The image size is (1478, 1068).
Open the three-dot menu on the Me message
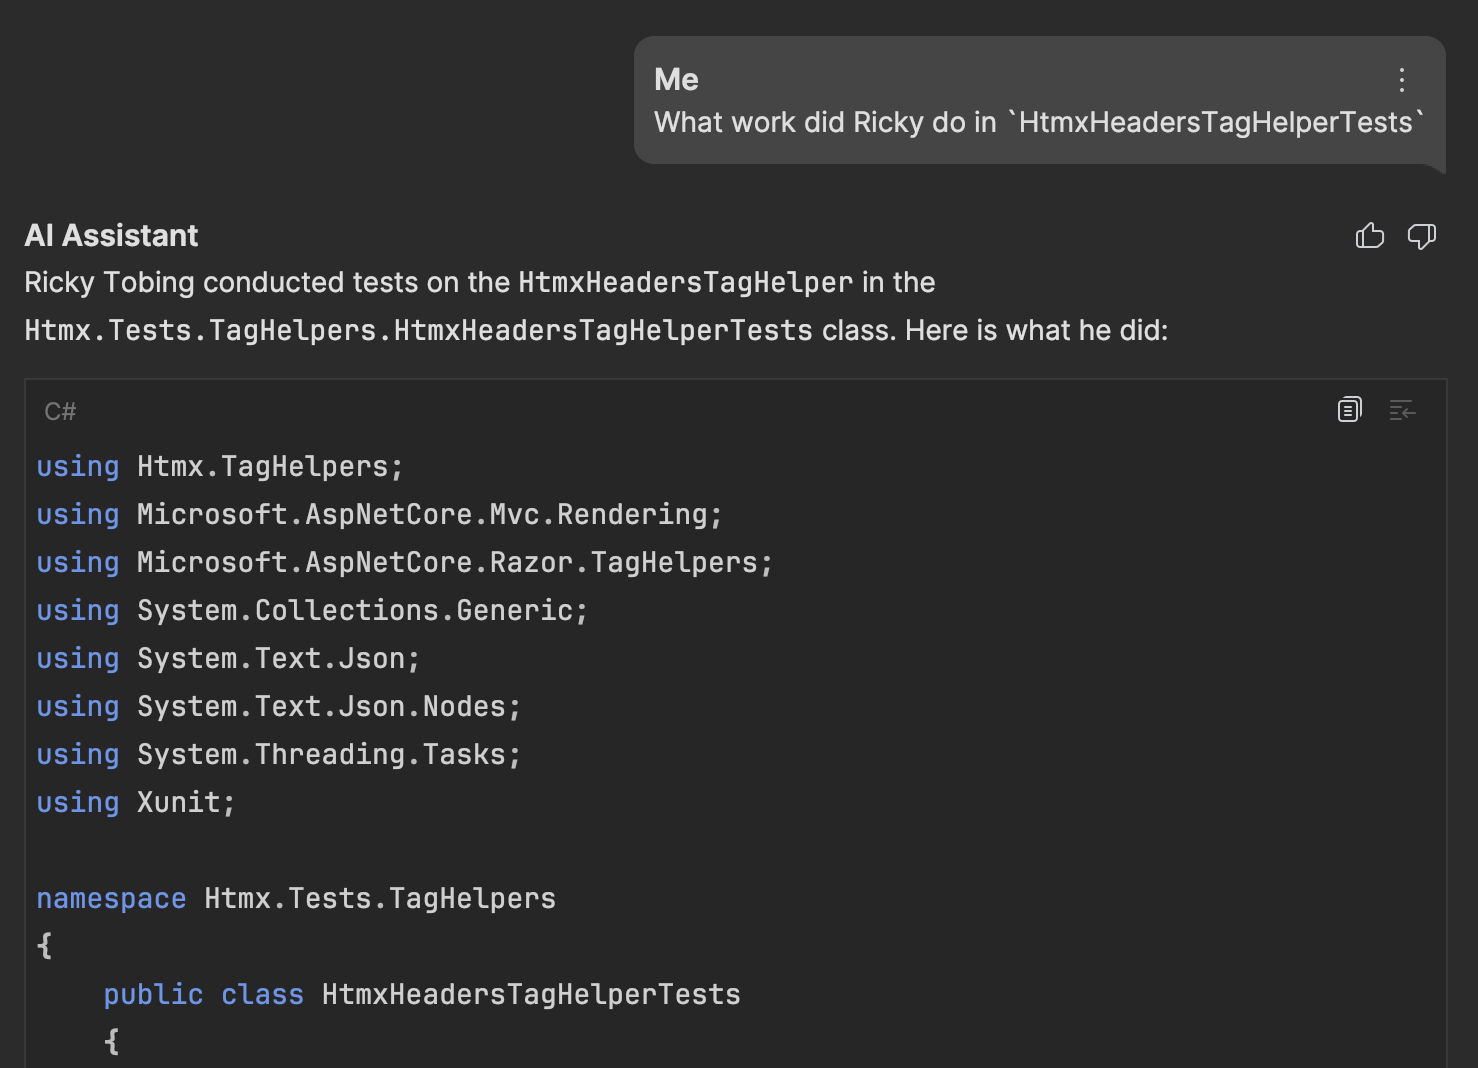tap(1402, 80)
